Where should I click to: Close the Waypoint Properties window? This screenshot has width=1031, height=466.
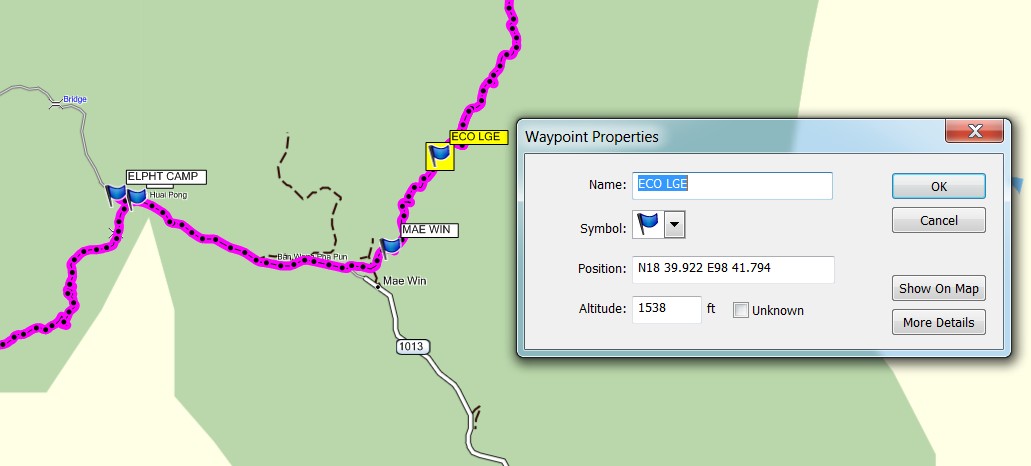point(974,131)
